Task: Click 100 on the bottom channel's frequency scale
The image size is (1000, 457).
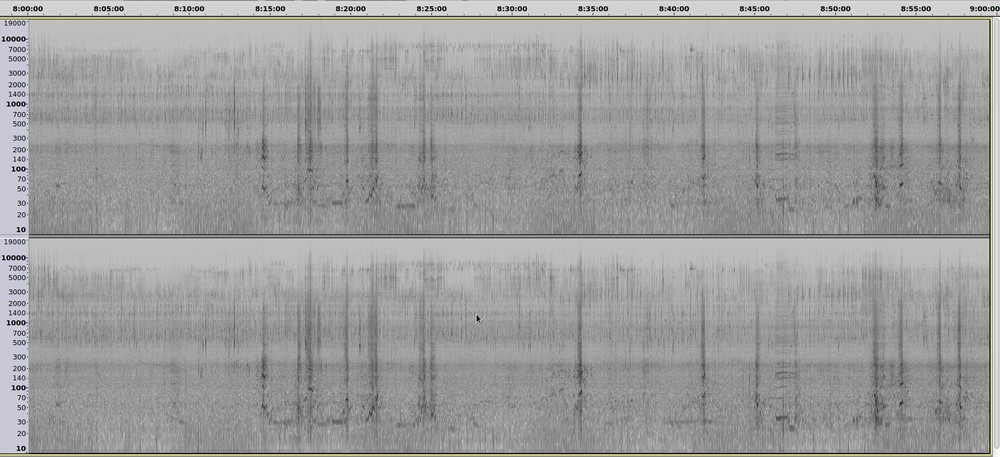Action: coord(19,388)
